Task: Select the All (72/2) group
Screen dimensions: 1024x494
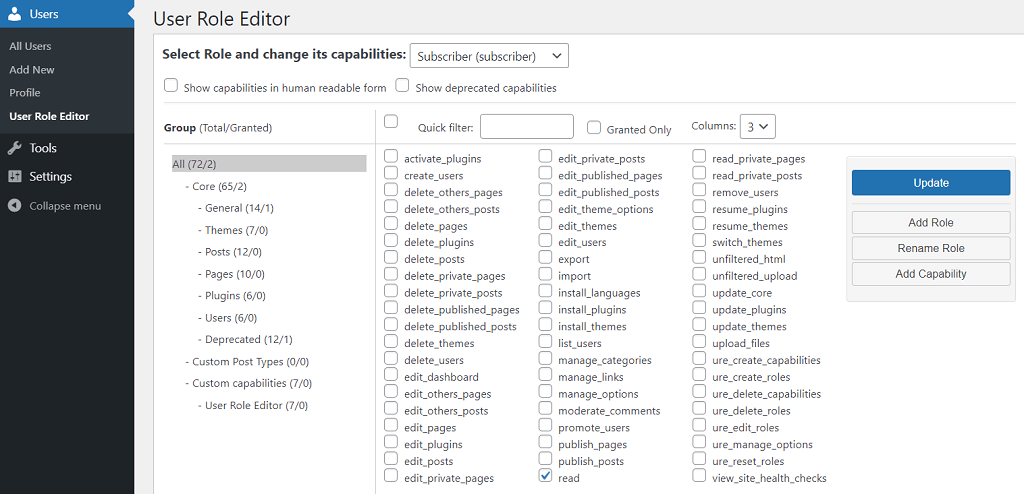Action: [268, 163]
